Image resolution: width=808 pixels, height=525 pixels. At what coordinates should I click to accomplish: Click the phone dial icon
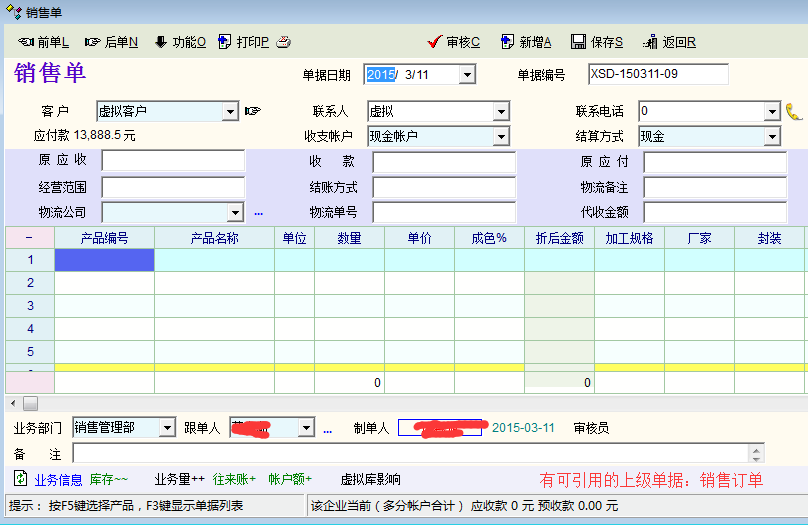pyautogui.click(x=794, y=111)
